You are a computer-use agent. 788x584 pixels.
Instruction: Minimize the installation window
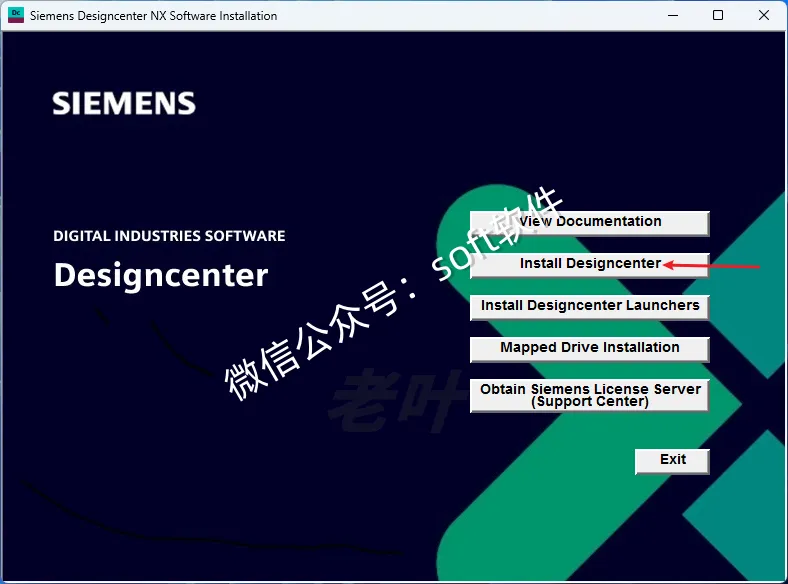point(673,16)
